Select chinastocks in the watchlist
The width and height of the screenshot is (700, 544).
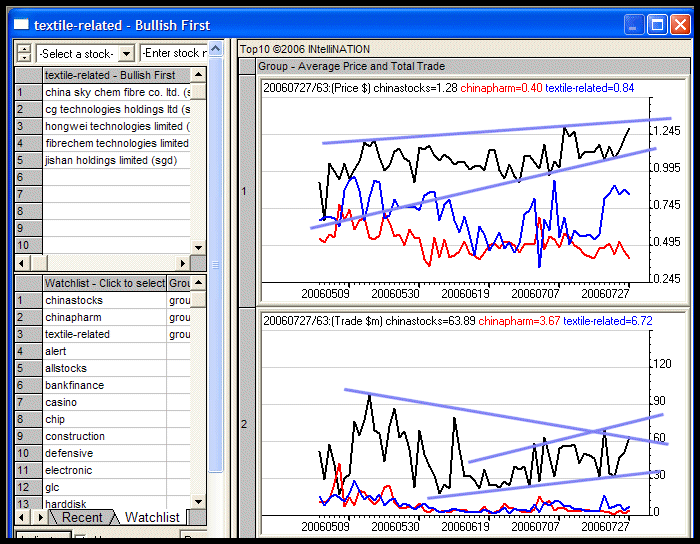point(105,300)
